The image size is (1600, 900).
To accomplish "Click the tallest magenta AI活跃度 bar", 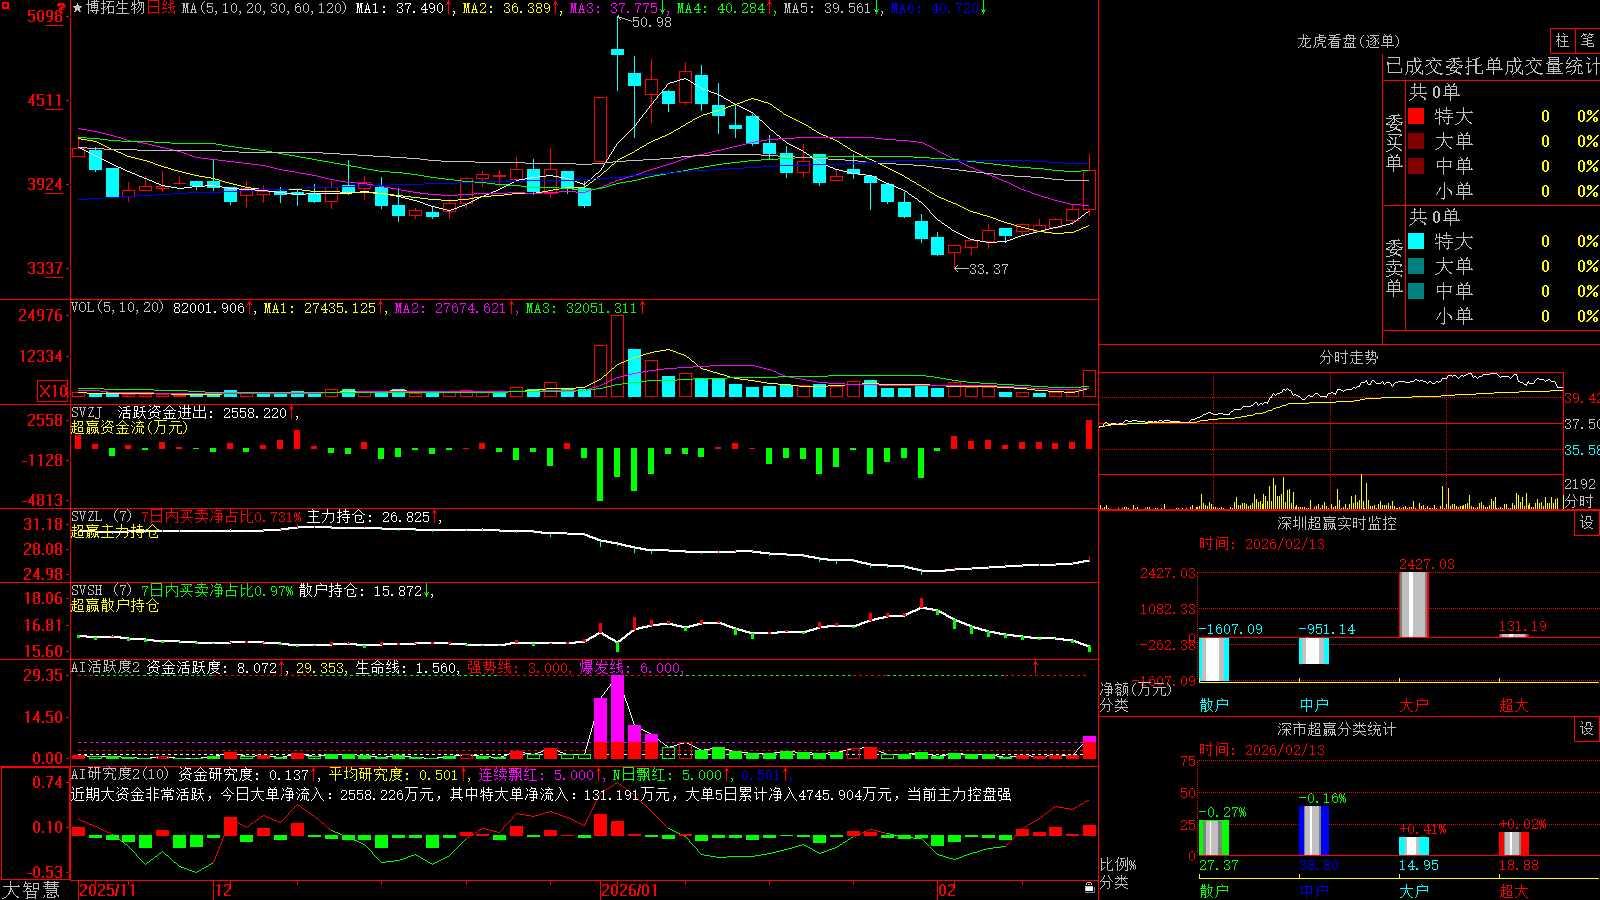I will pyautogui.click(x=617, y=717).
